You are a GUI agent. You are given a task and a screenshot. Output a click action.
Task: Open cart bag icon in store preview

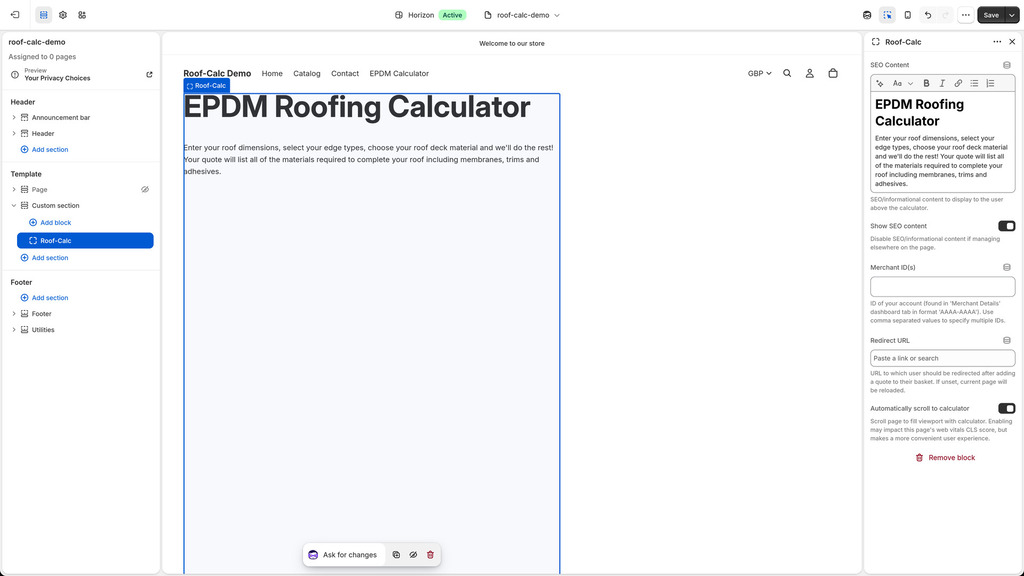pyautogui.click(x=833, y=73)
